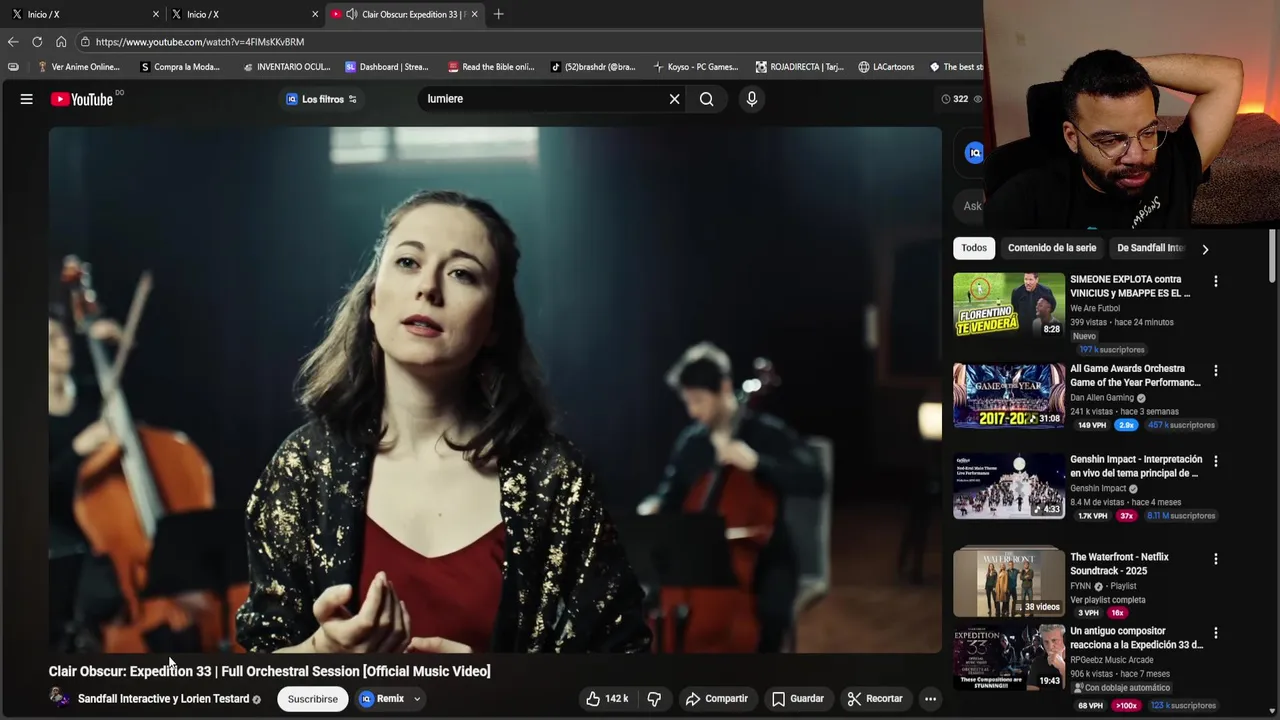
Task: Focus the search box containing 'lumiere'
Action: tap(545, 99)
